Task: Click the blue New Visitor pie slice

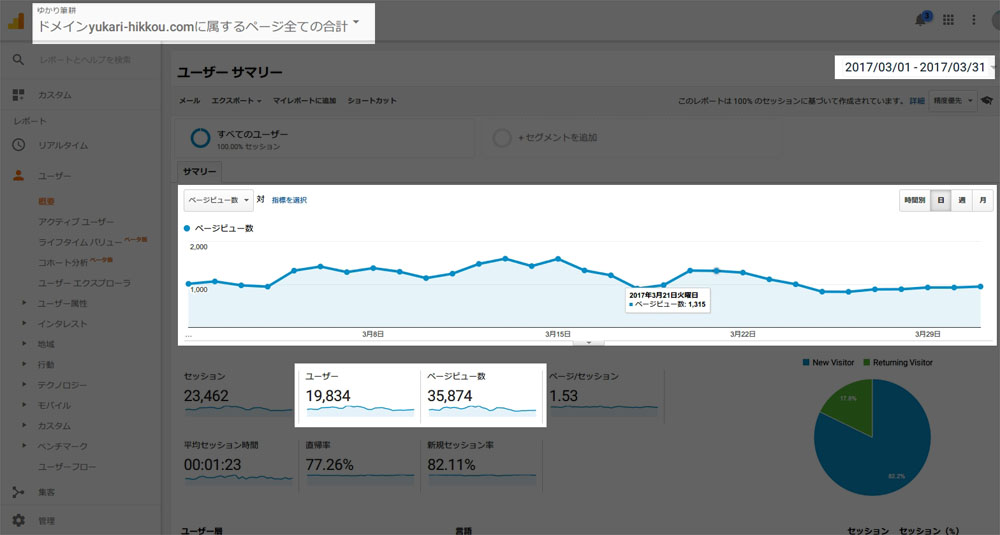Action: (883, 453)
